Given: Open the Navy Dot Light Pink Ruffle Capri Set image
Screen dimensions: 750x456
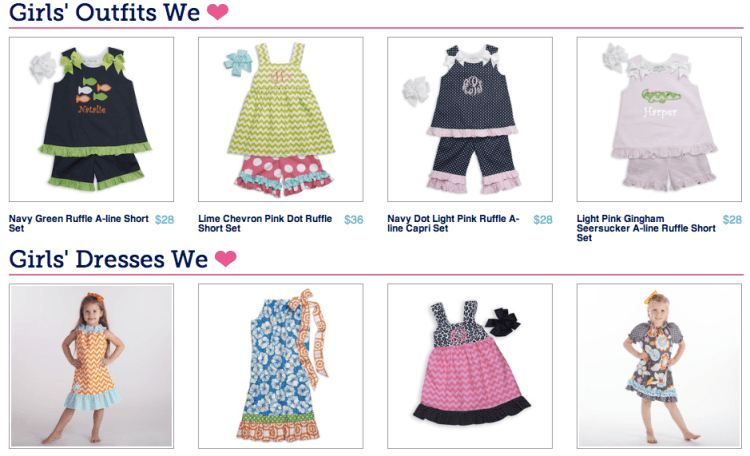Looking at the screenshot, I should coord(470,119).
